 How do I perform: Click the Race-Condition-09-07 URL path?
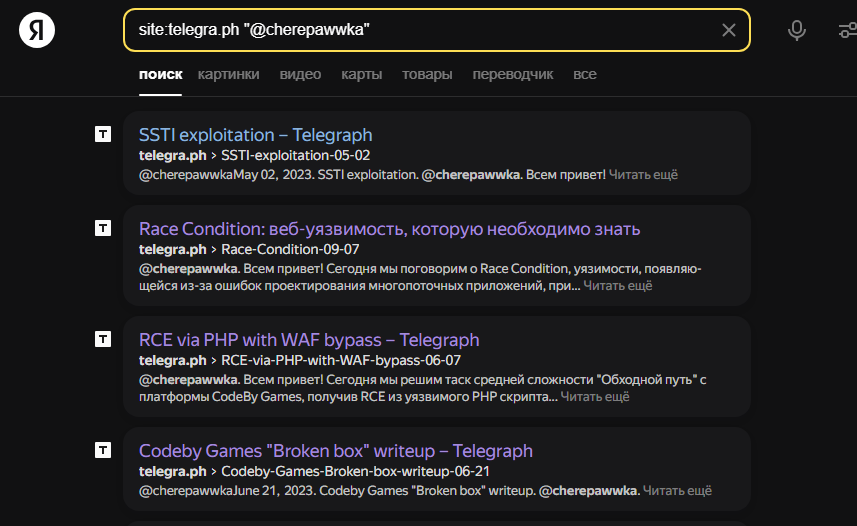coord(290,249)
